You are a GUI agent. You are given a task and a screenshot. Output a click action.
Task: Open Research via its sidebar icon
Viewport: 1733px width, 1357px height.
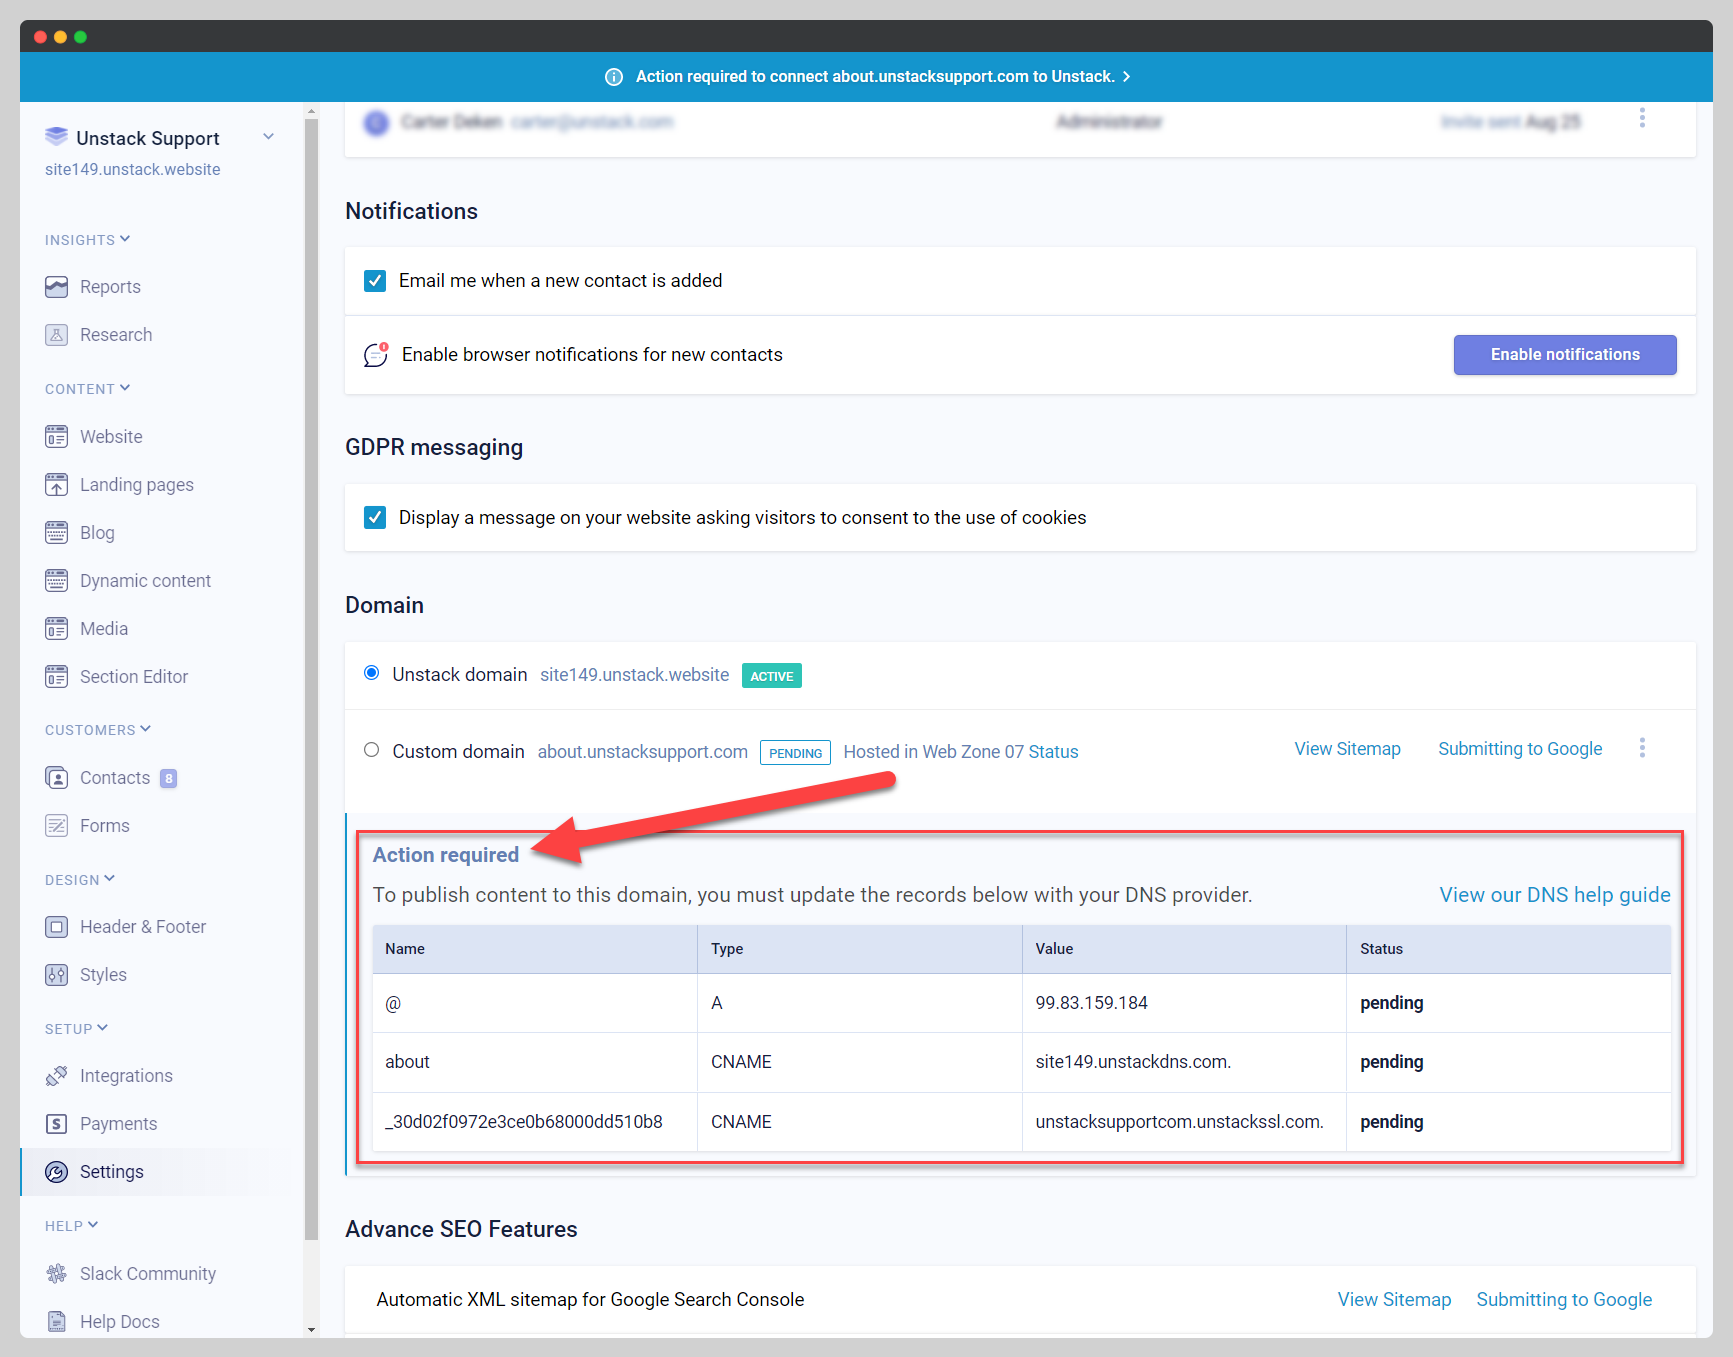coord(56,335)
